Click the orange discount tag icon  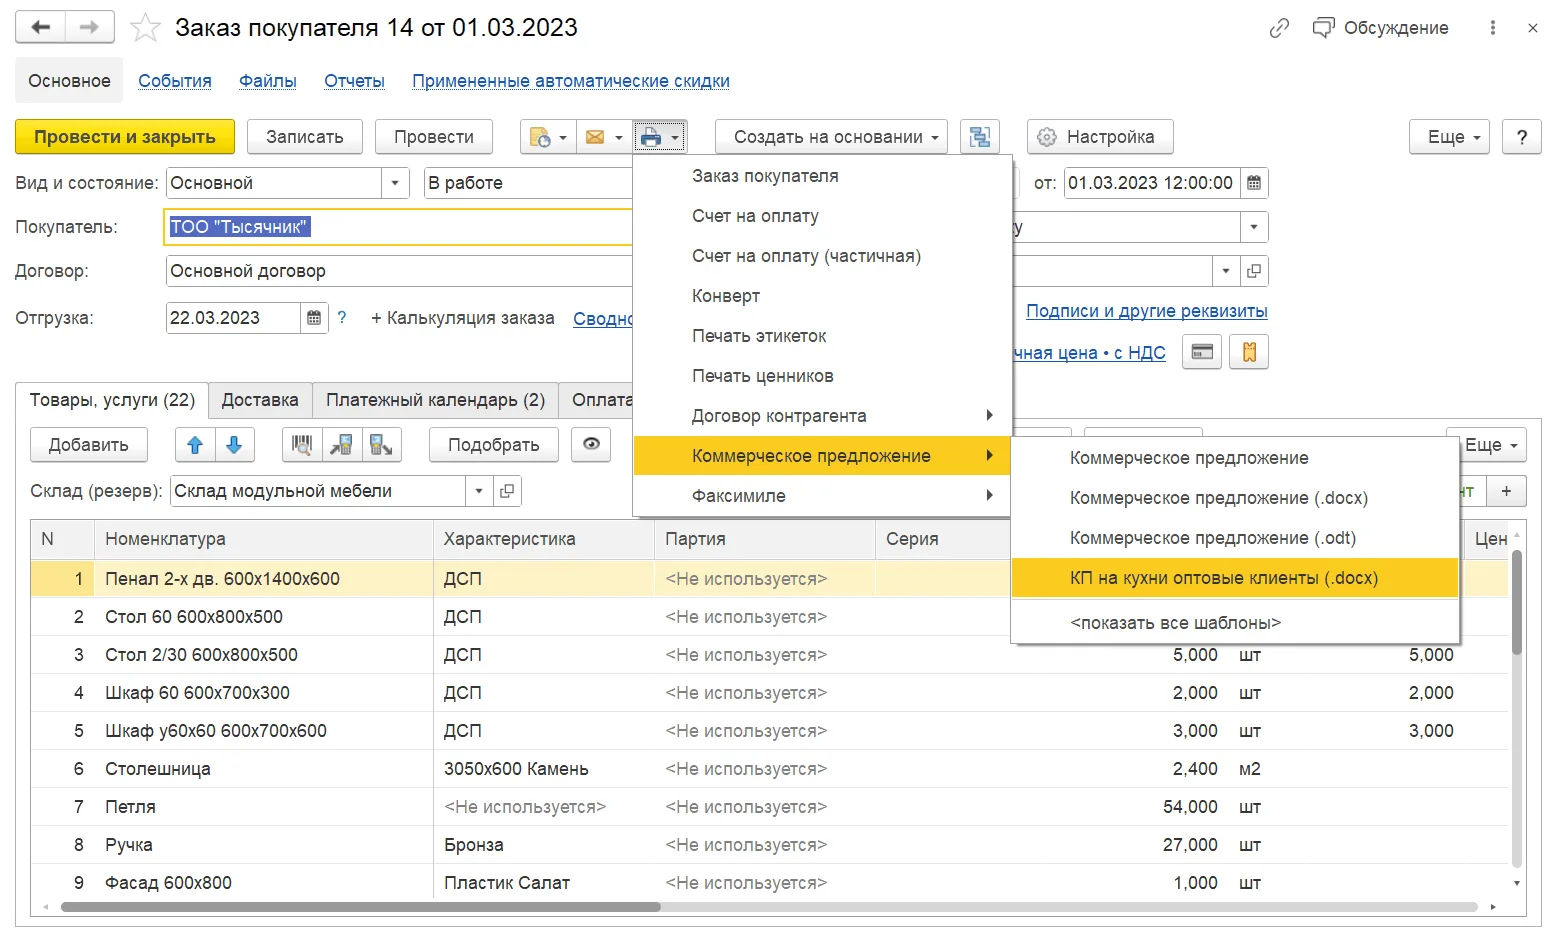[x=1249, y=352]
